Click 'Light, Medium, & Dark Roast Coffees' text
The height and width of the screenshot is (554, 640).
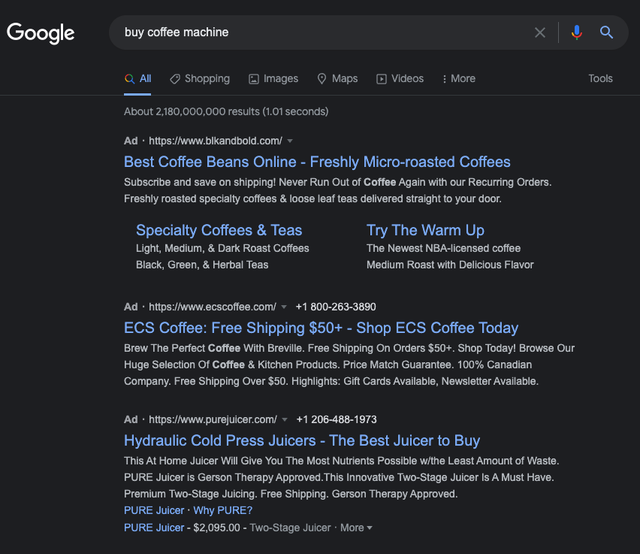(222, 248)
